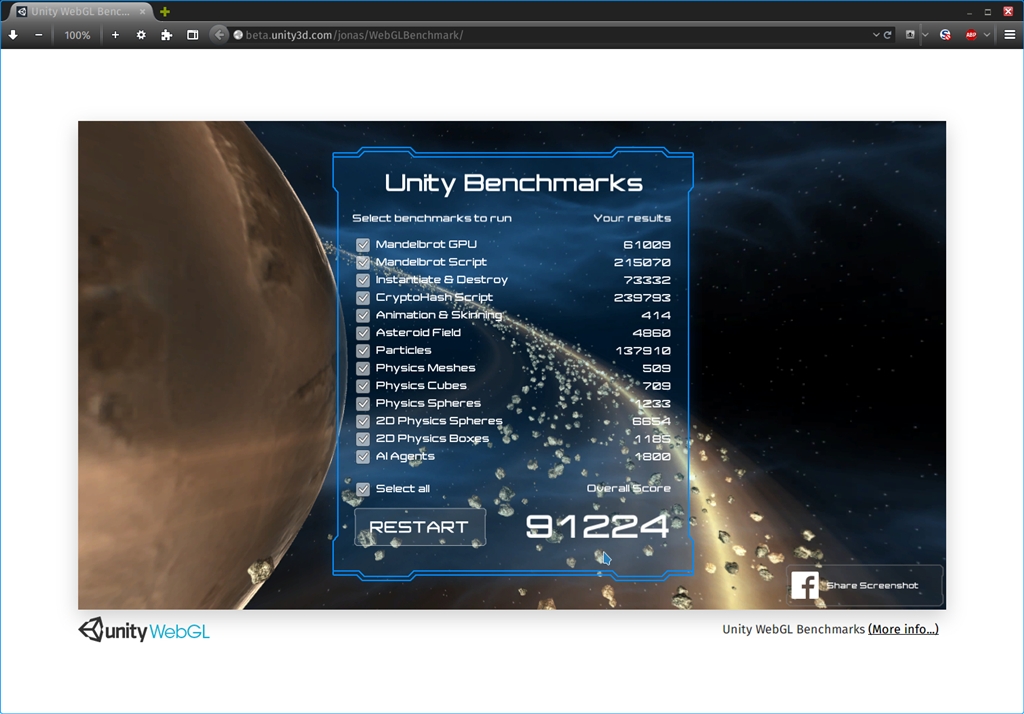1024x714 pixels.
Task: Toggle Physics Cubes checkbox
Action: (x=363, y=385)
